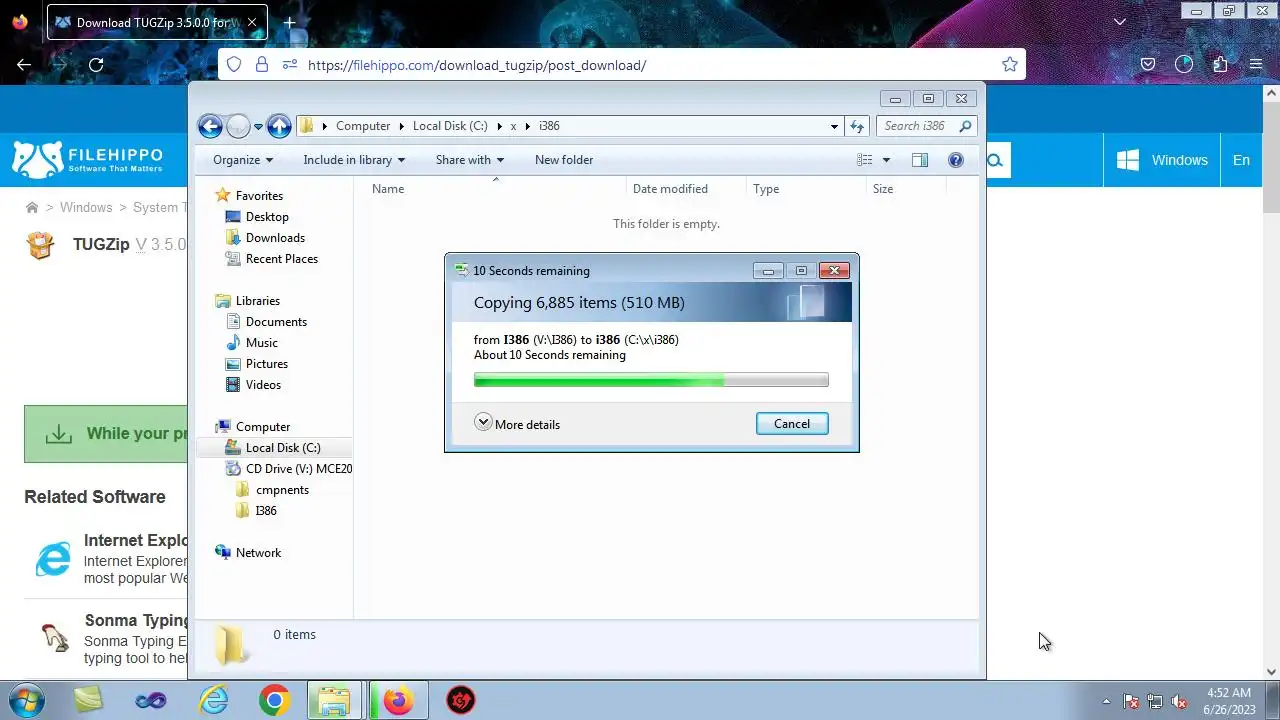Open the Action Center flag icon
The height and width of the screenshot is (720, 1280).
[x=1131, y=701]
